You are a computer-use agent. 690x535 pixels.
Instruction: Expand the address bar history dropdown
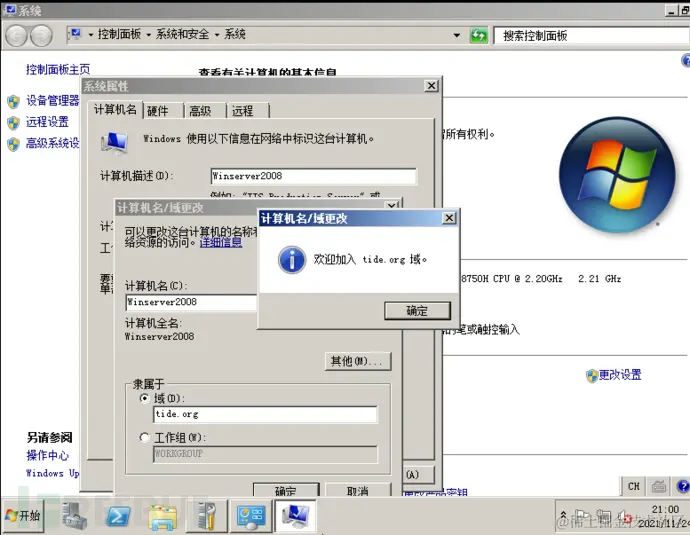[457, 35]
